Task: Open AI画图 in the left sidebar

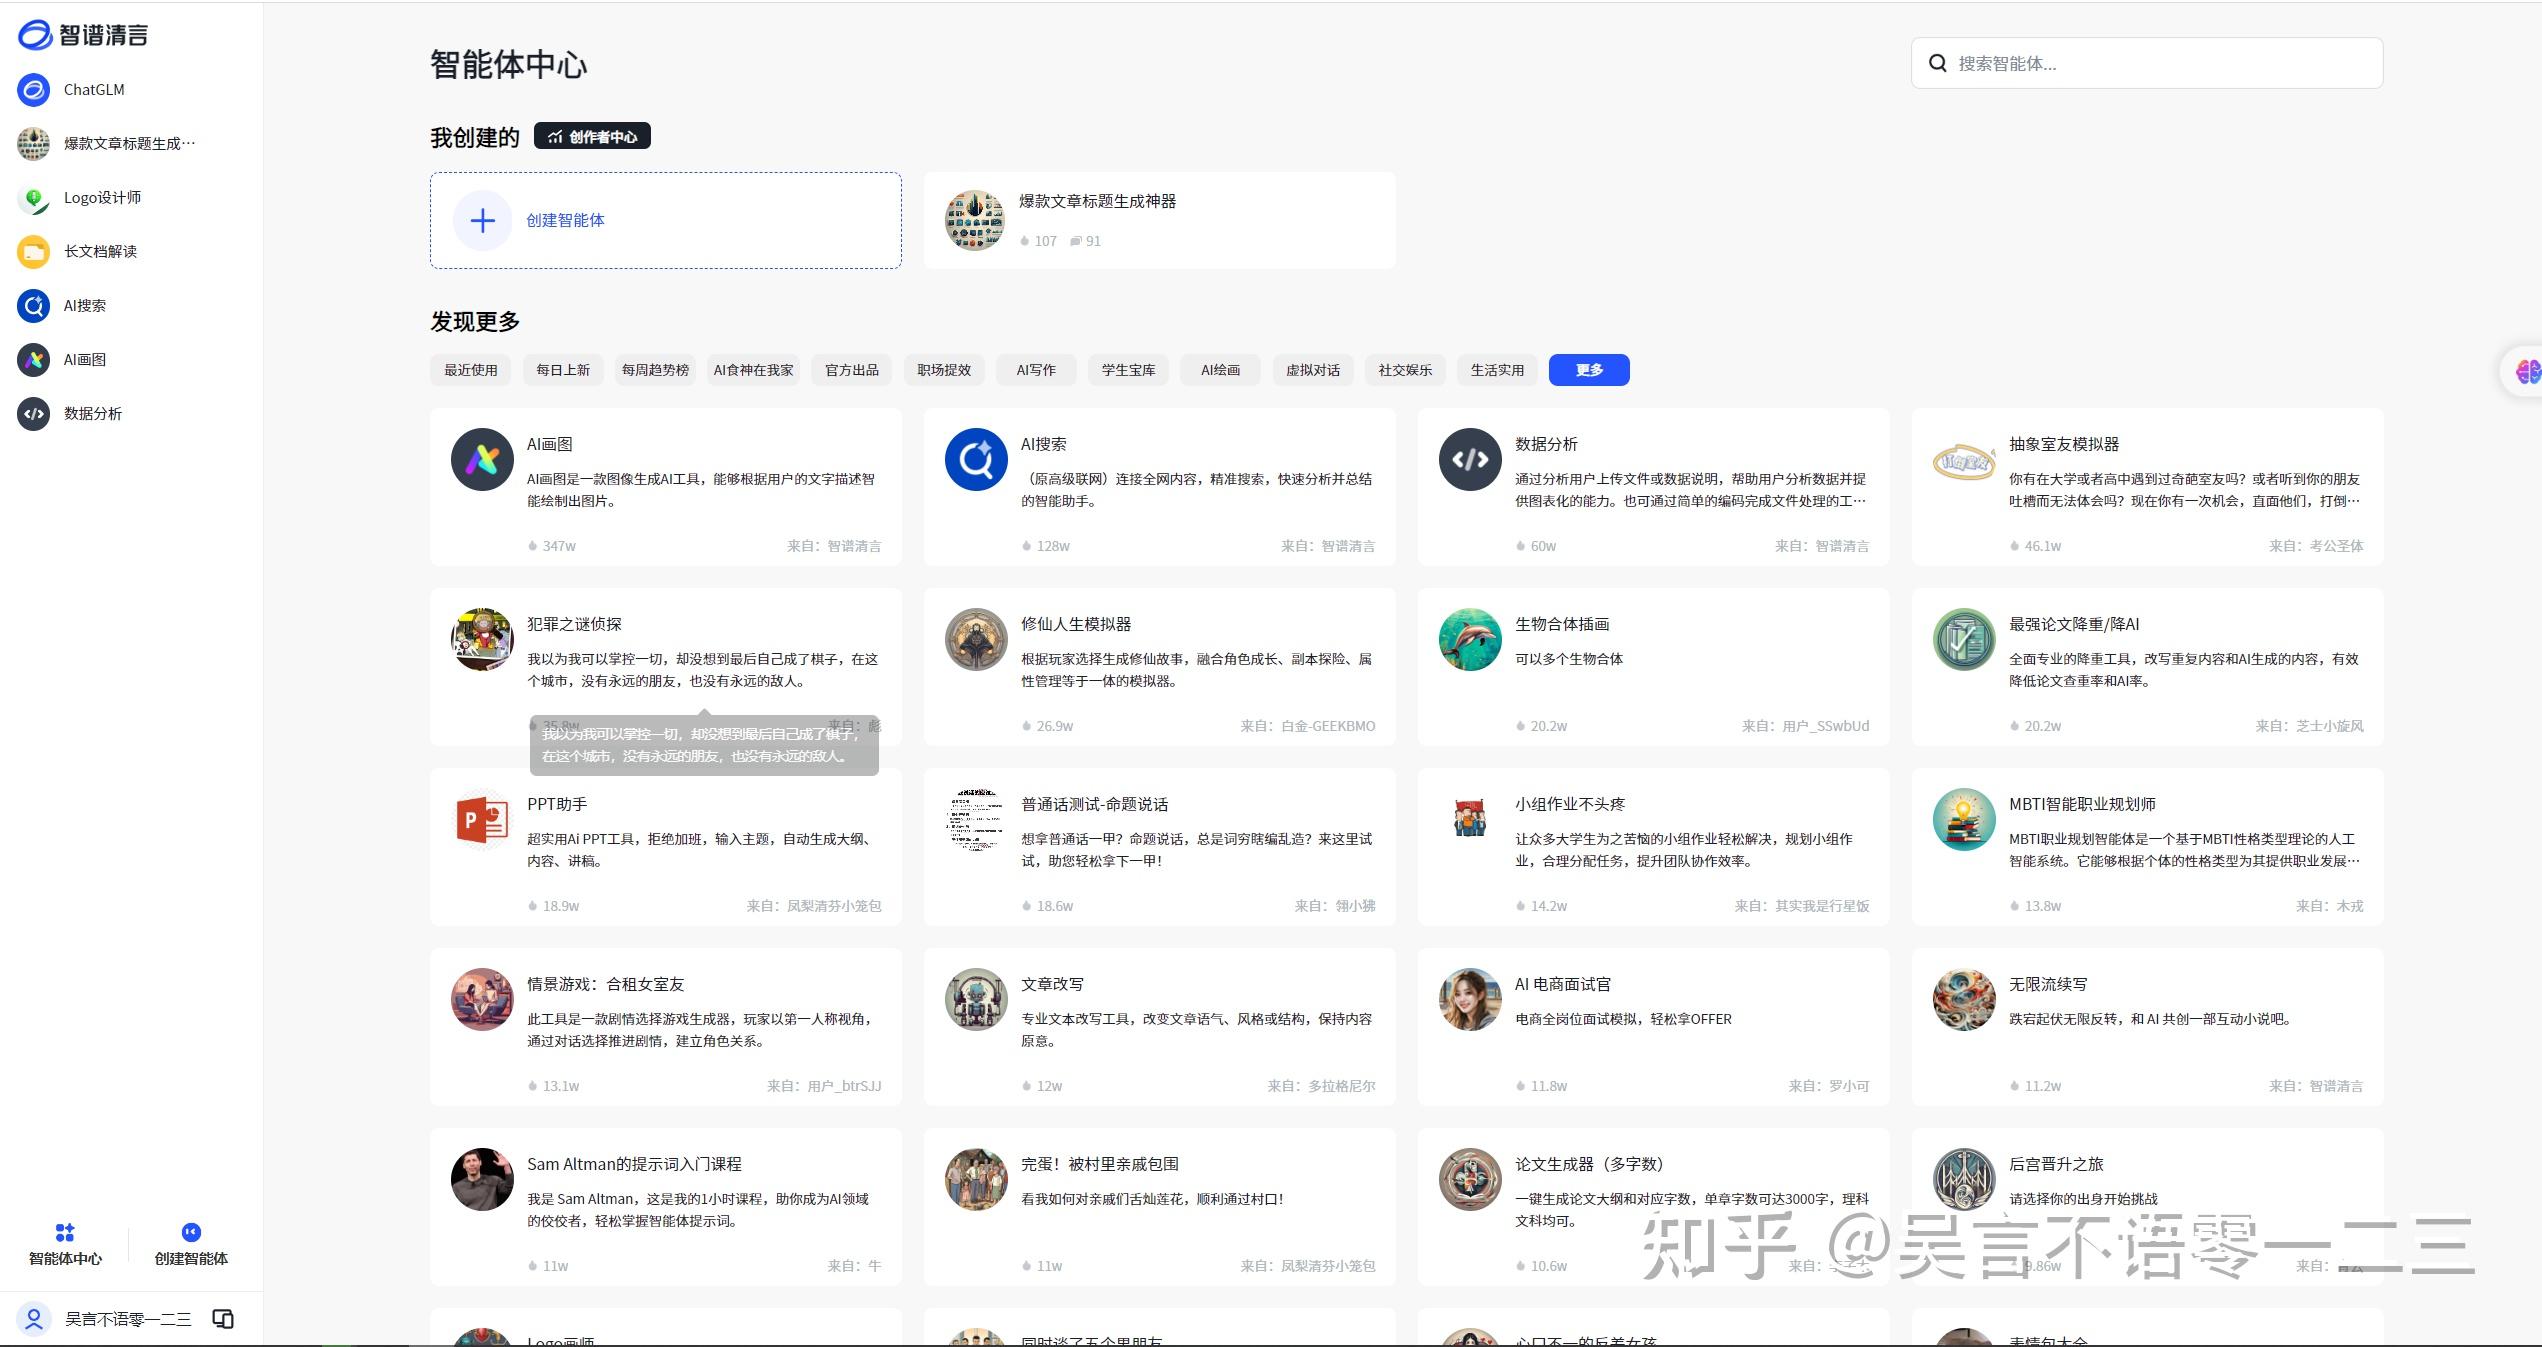Action: click(x=84, y=359)
